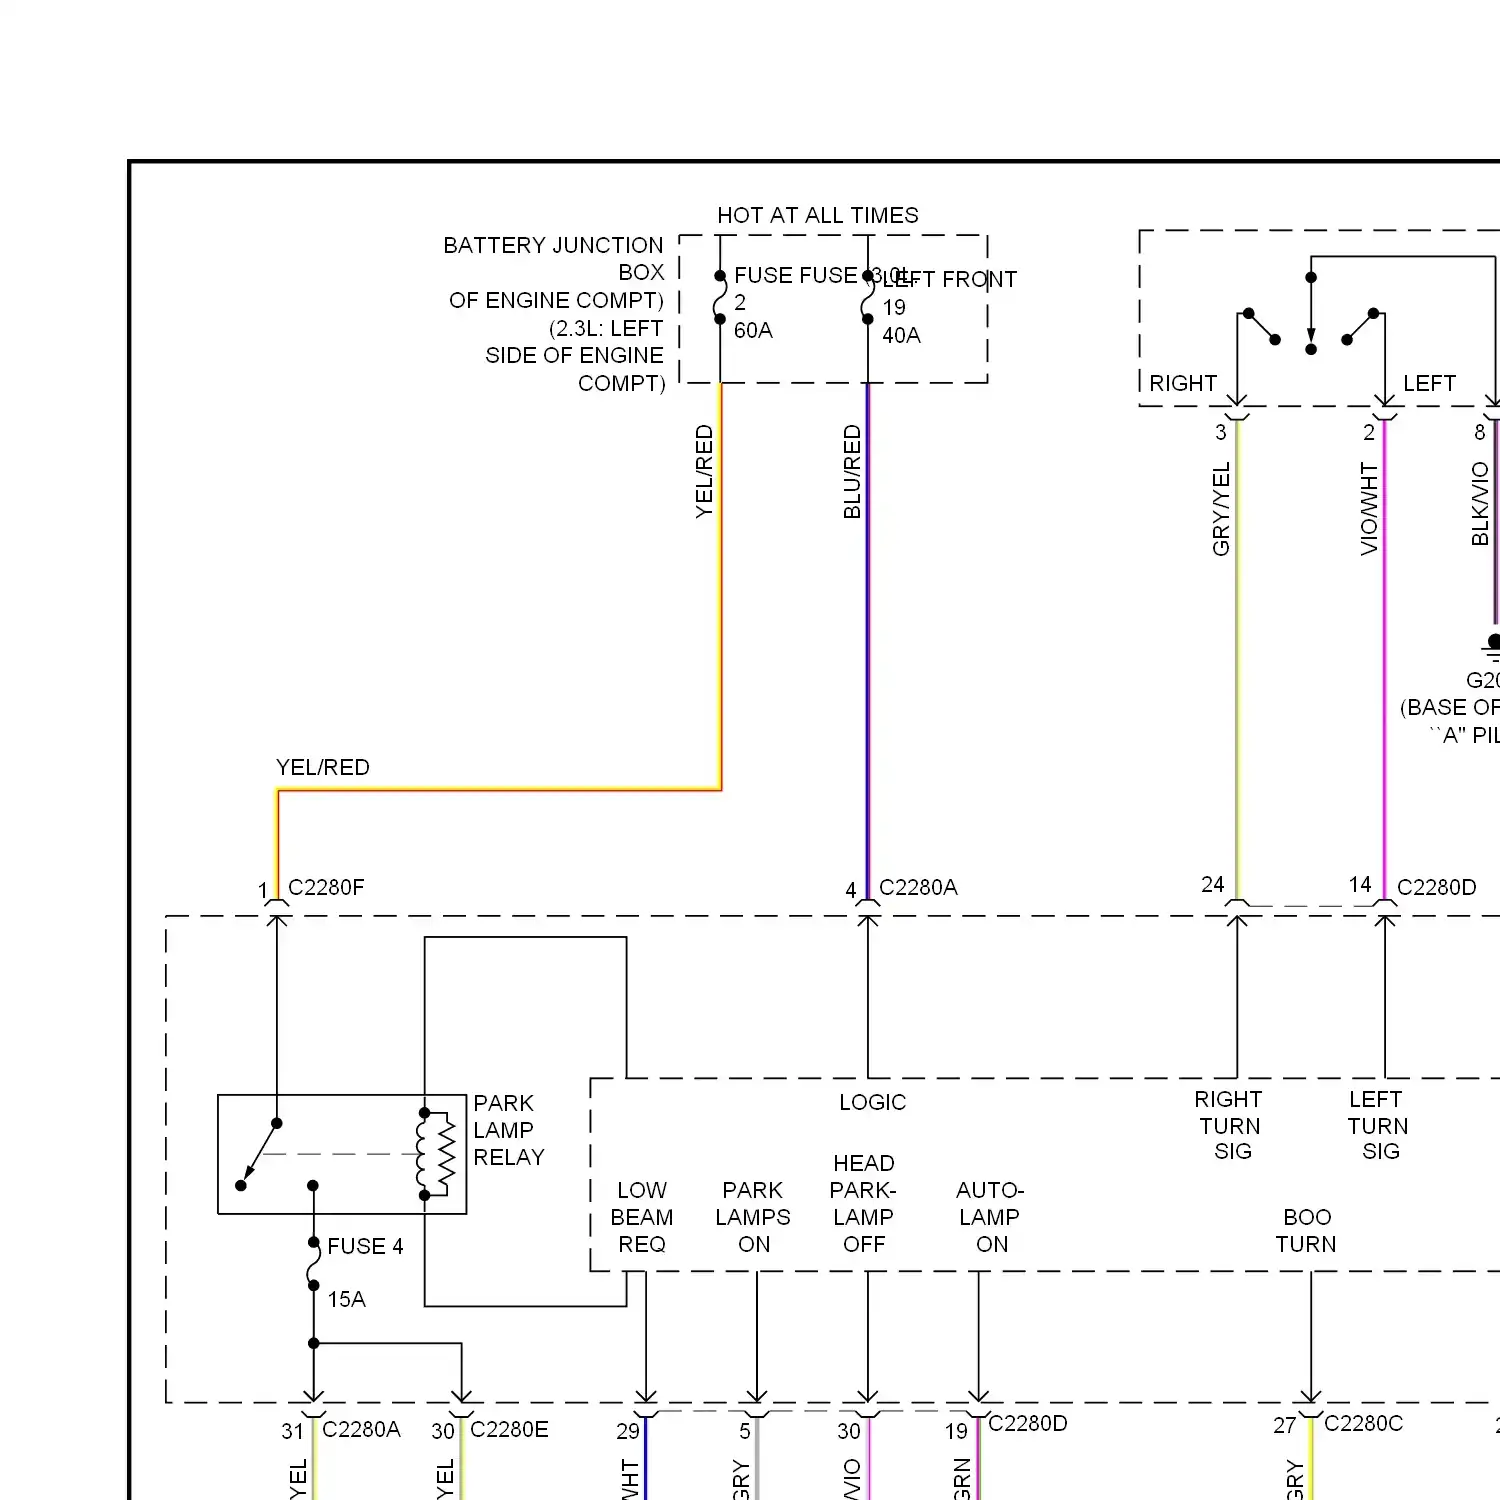
Task: Click the magenta VIO/WHT wire
Action: (1385, 660)
